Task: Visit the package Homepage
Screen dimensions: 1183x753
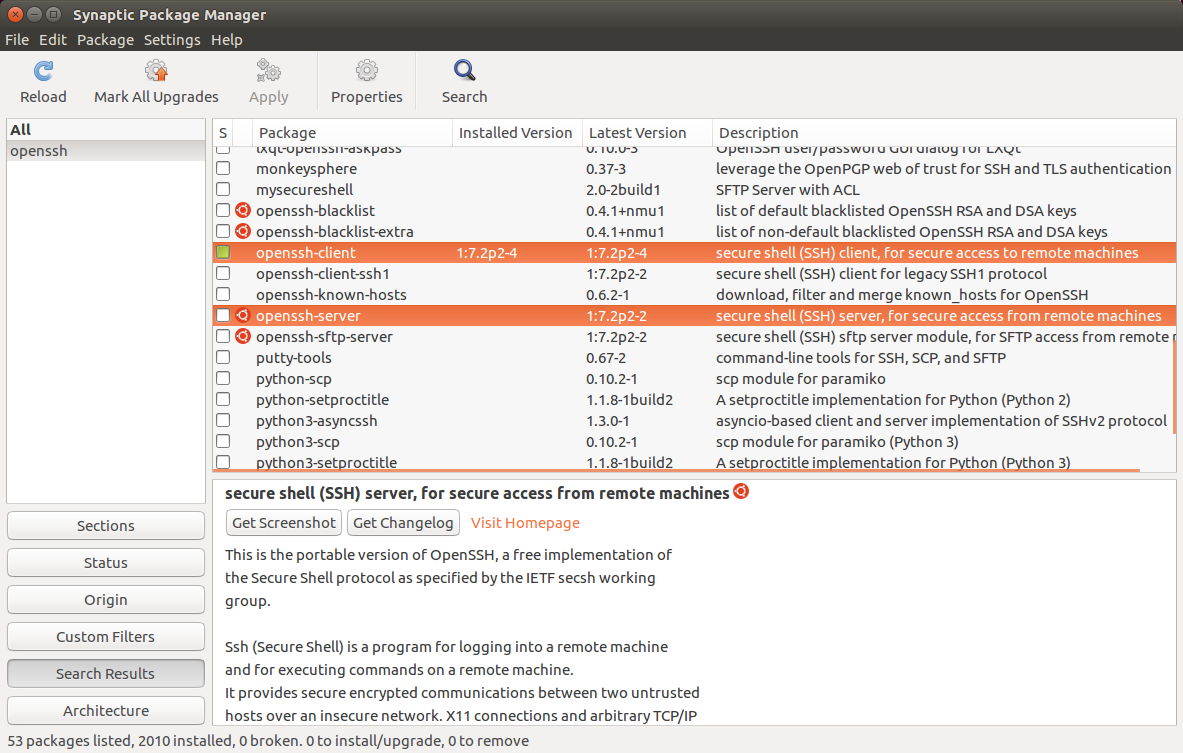Action: pos(524,522)
